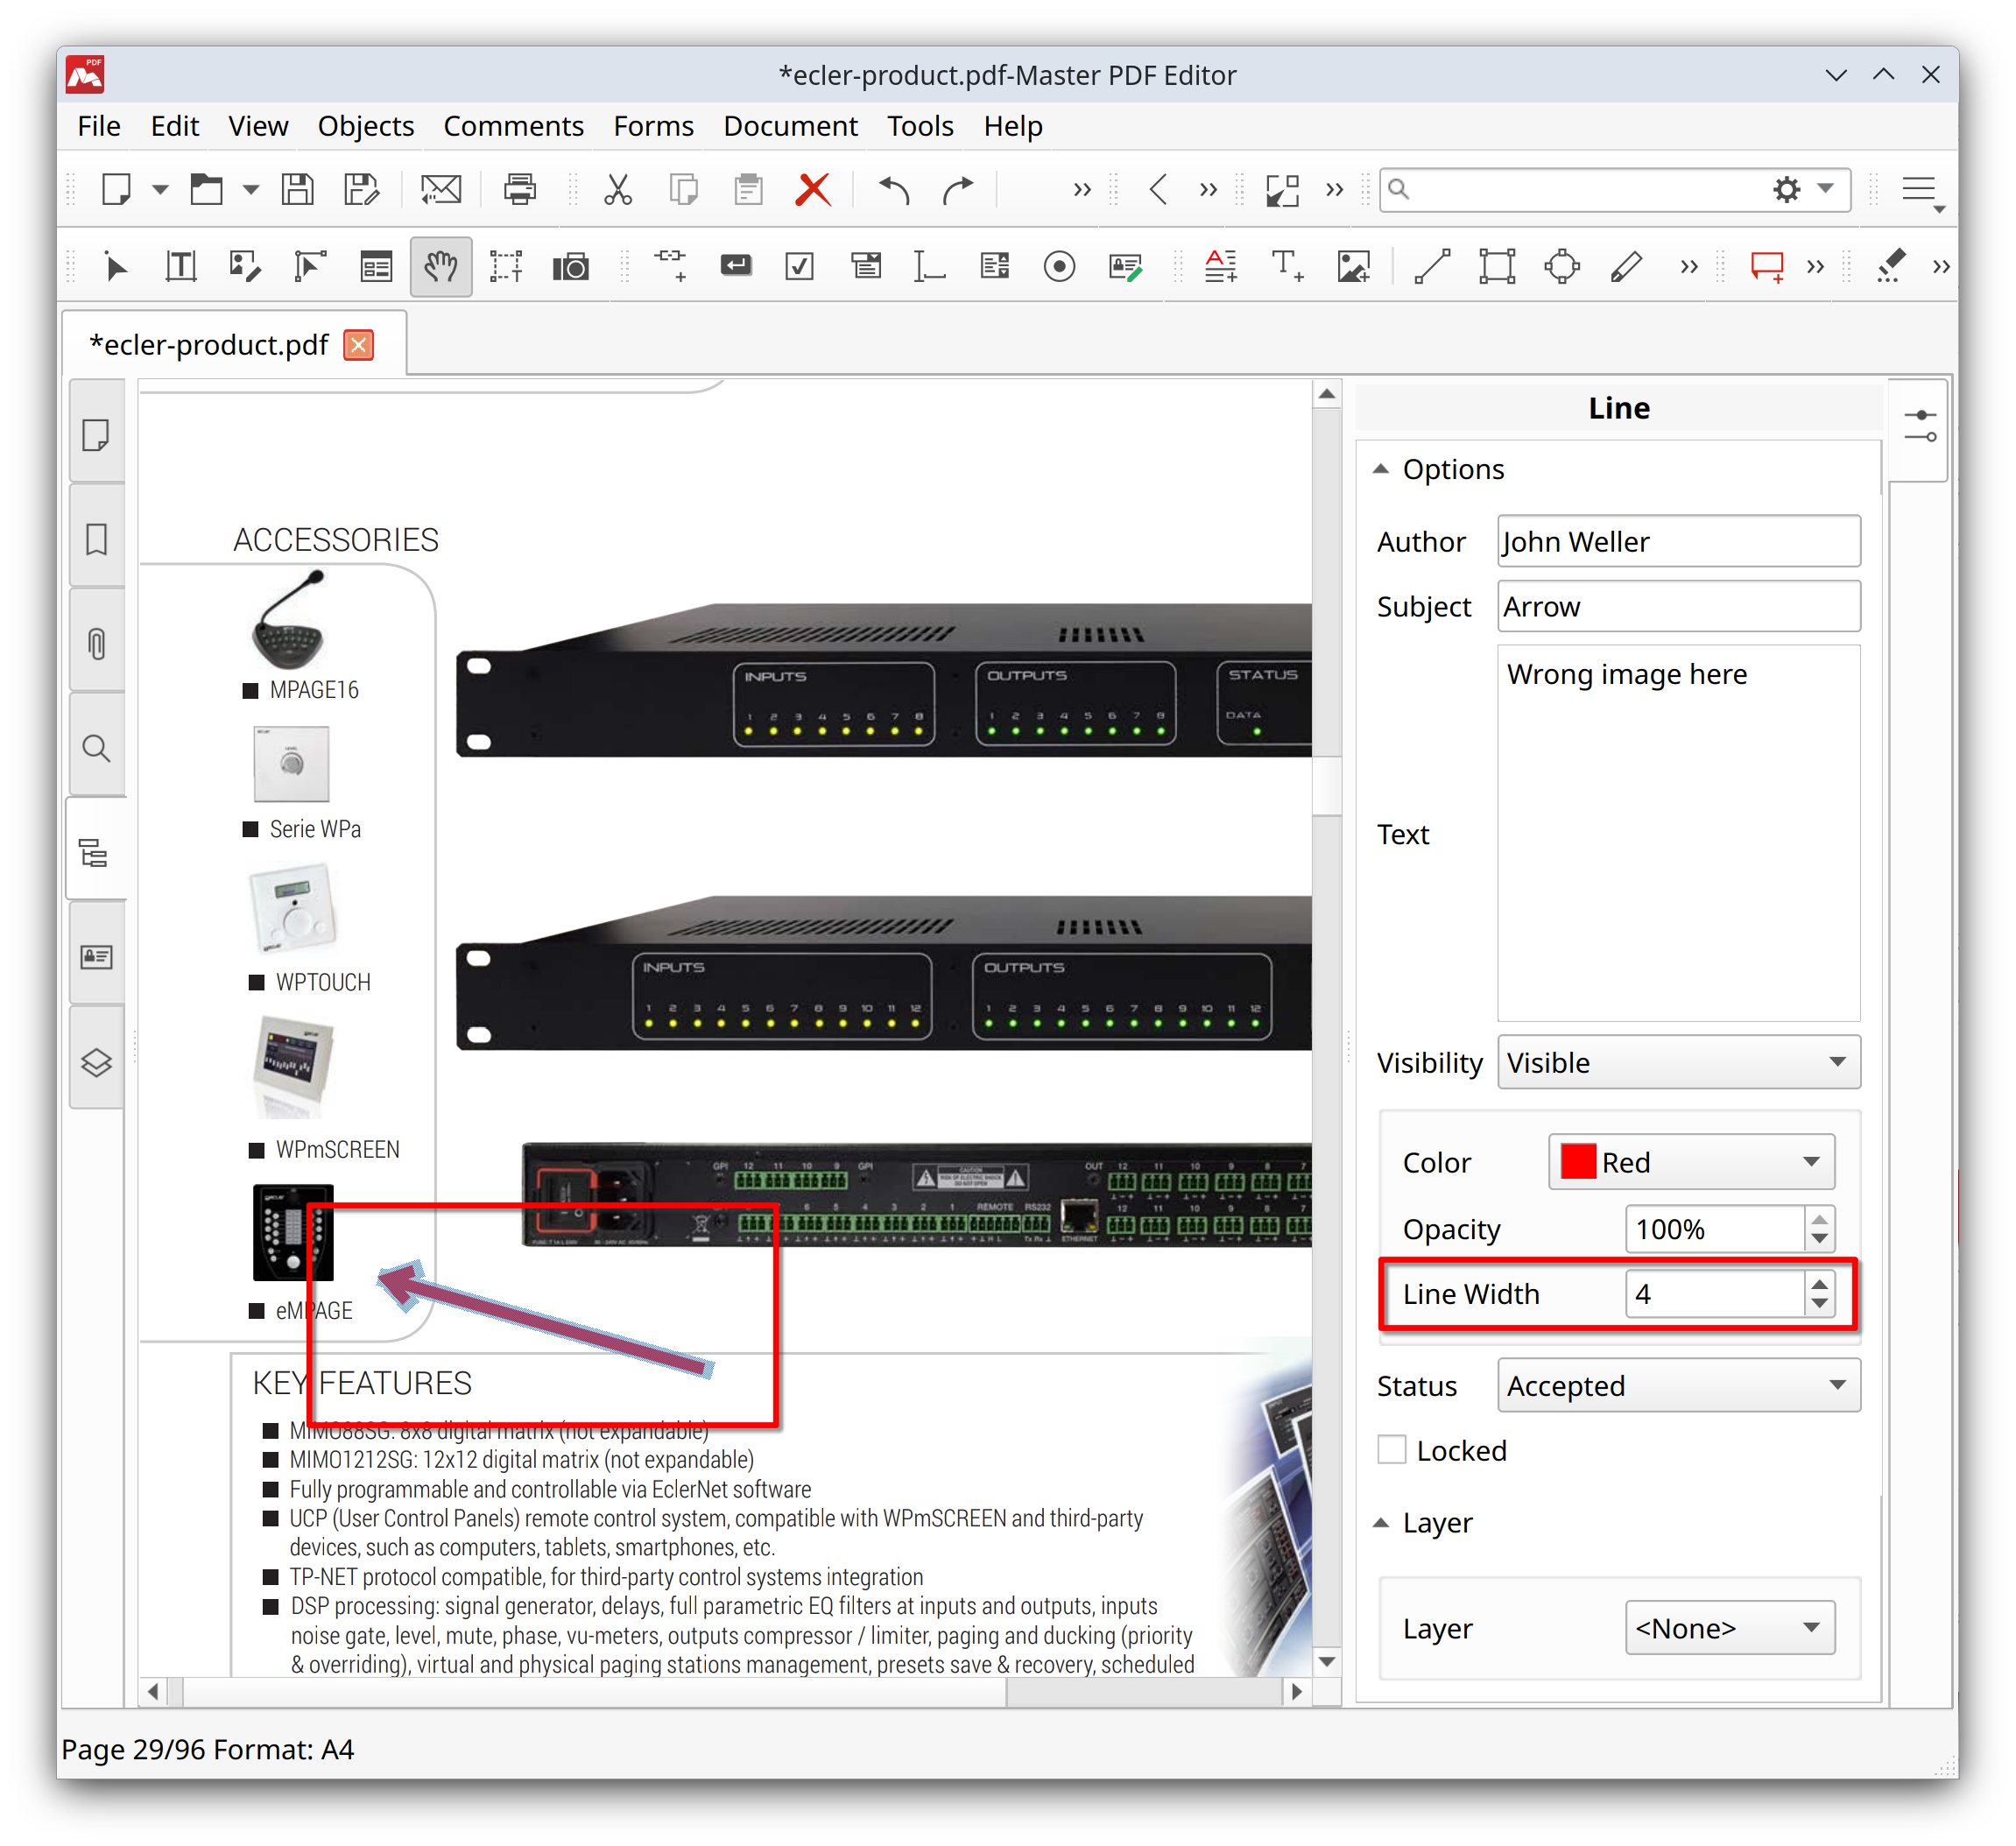Toggle the Object Inspector panel button

1920,427
